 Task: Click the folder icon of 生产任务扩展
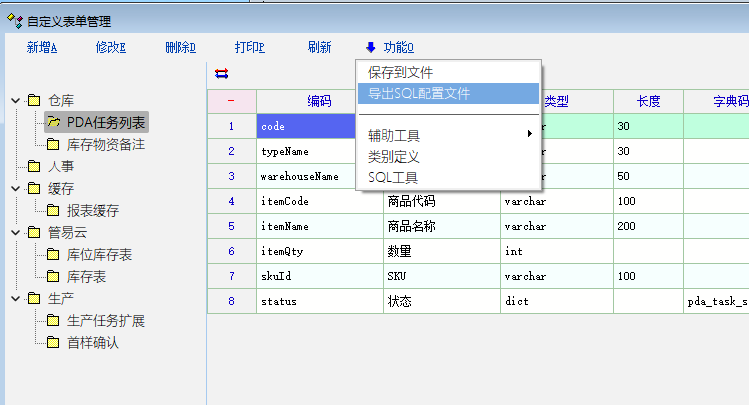[x=54, y=321]
